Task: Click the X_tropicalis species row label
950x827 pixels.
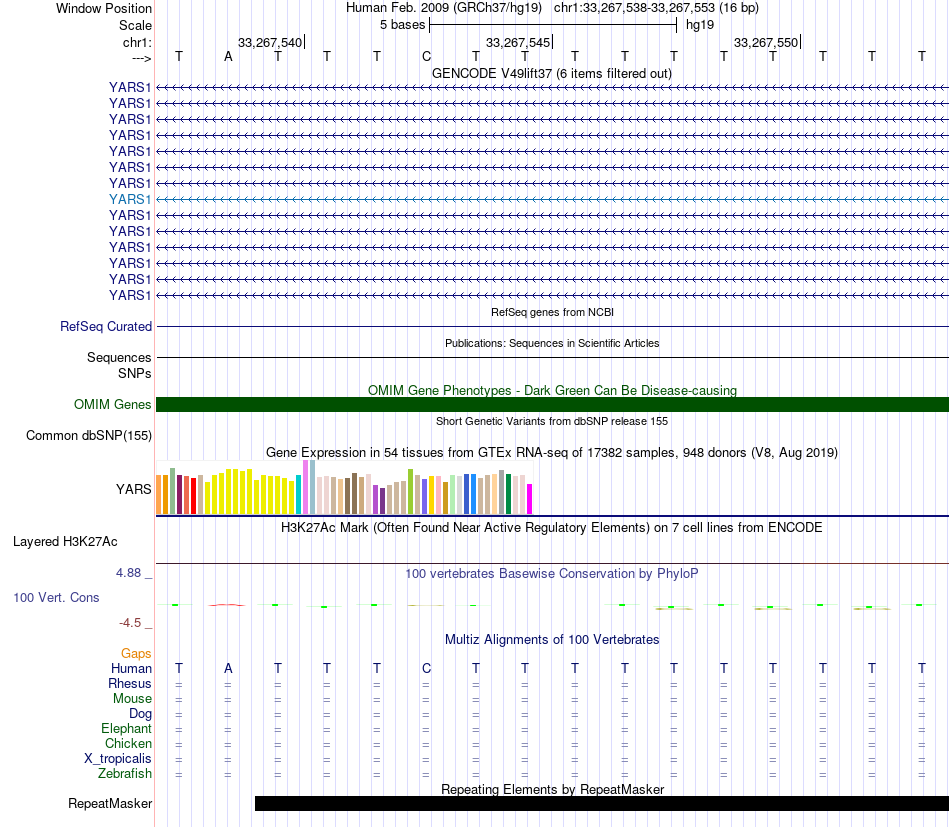Action: click(x=118, y=759)
